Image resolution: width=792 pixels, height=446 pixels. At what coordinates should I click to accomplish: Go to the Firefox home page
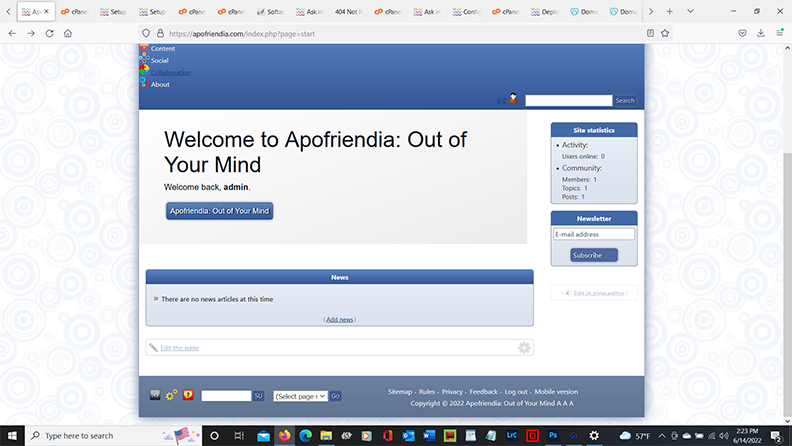point(68,33)
